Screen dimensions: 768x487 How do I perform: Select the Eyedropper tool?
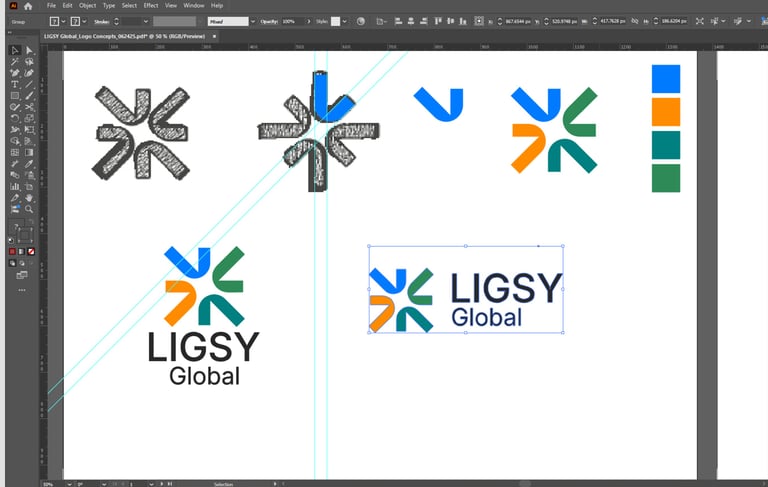[29, 164]
